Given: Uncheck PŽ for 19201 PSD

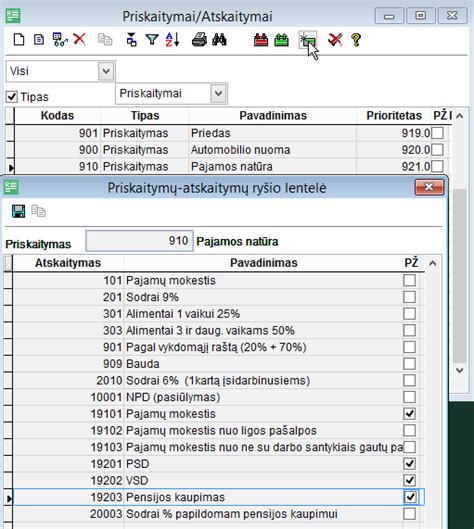Looking at the screenshot, I should point(409,464).
